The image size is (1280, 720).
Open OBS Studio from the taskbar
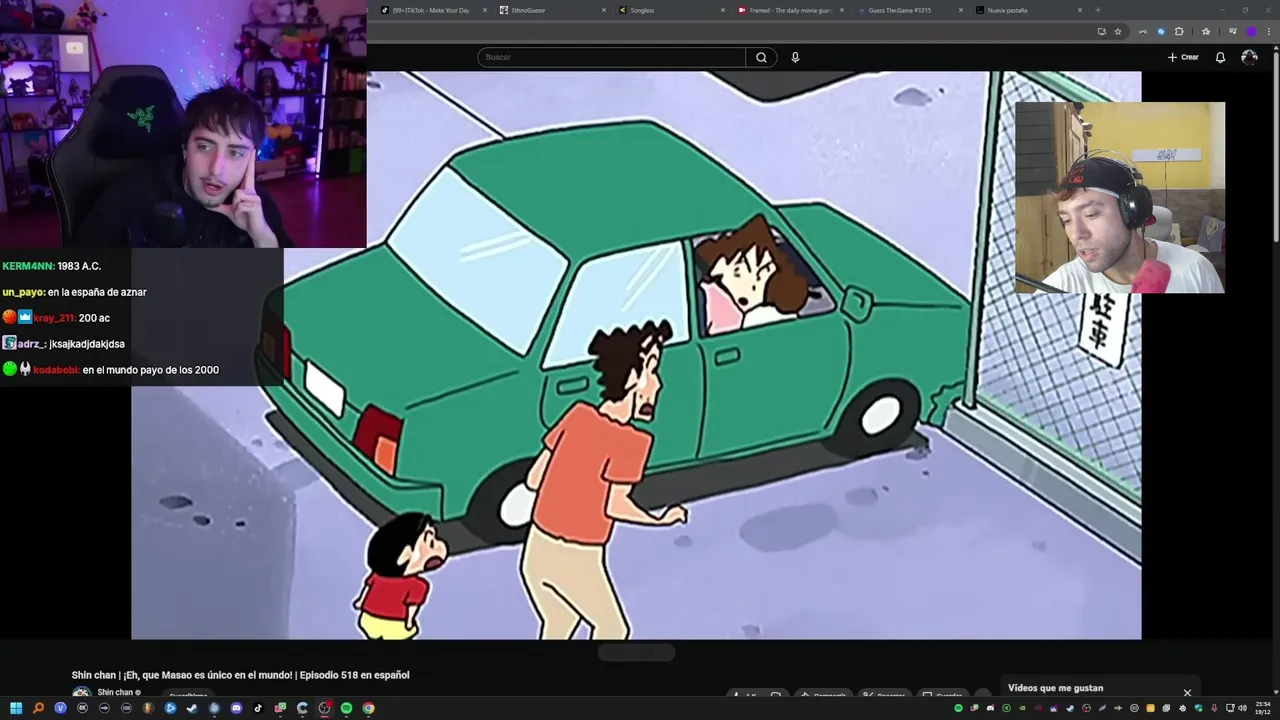(x=324, y=708)
